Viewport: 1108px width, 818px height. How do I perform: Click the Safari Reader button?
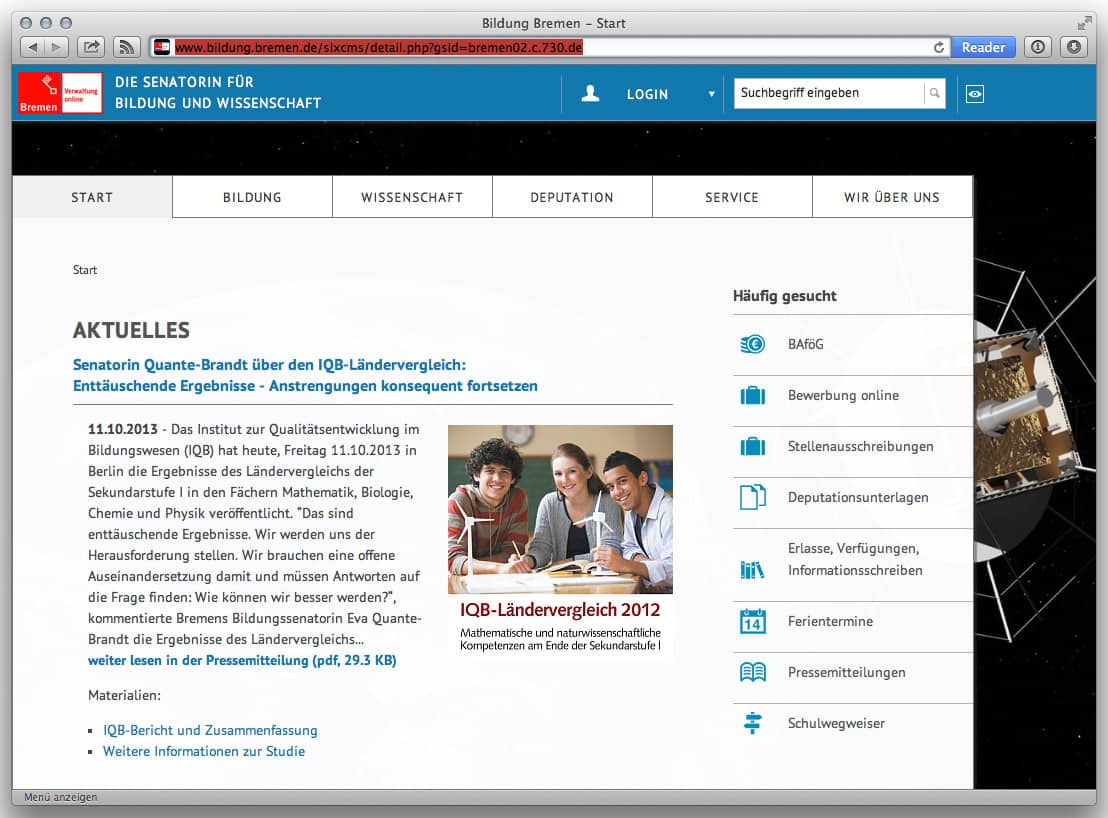pos(983,47)
